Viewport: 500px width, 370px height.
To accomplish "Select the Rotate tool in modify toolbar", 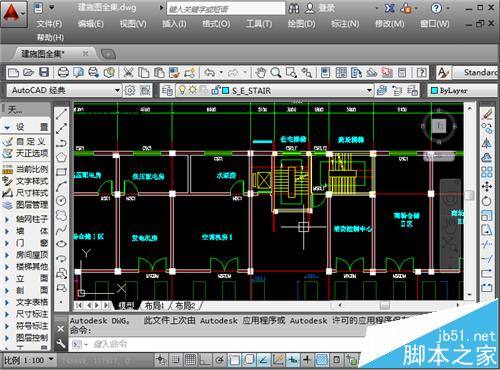I will tap(487, 201).
